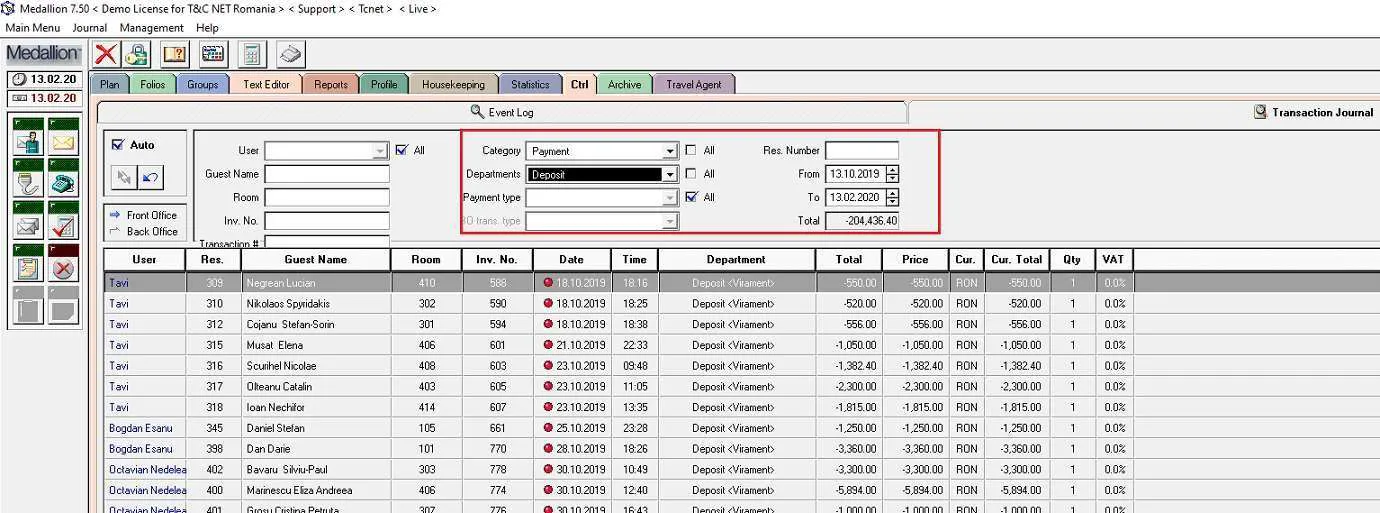Open the Payment type dropdown
The height and width of the screenshot is (513, 1380).
click(x=670, y=198)
